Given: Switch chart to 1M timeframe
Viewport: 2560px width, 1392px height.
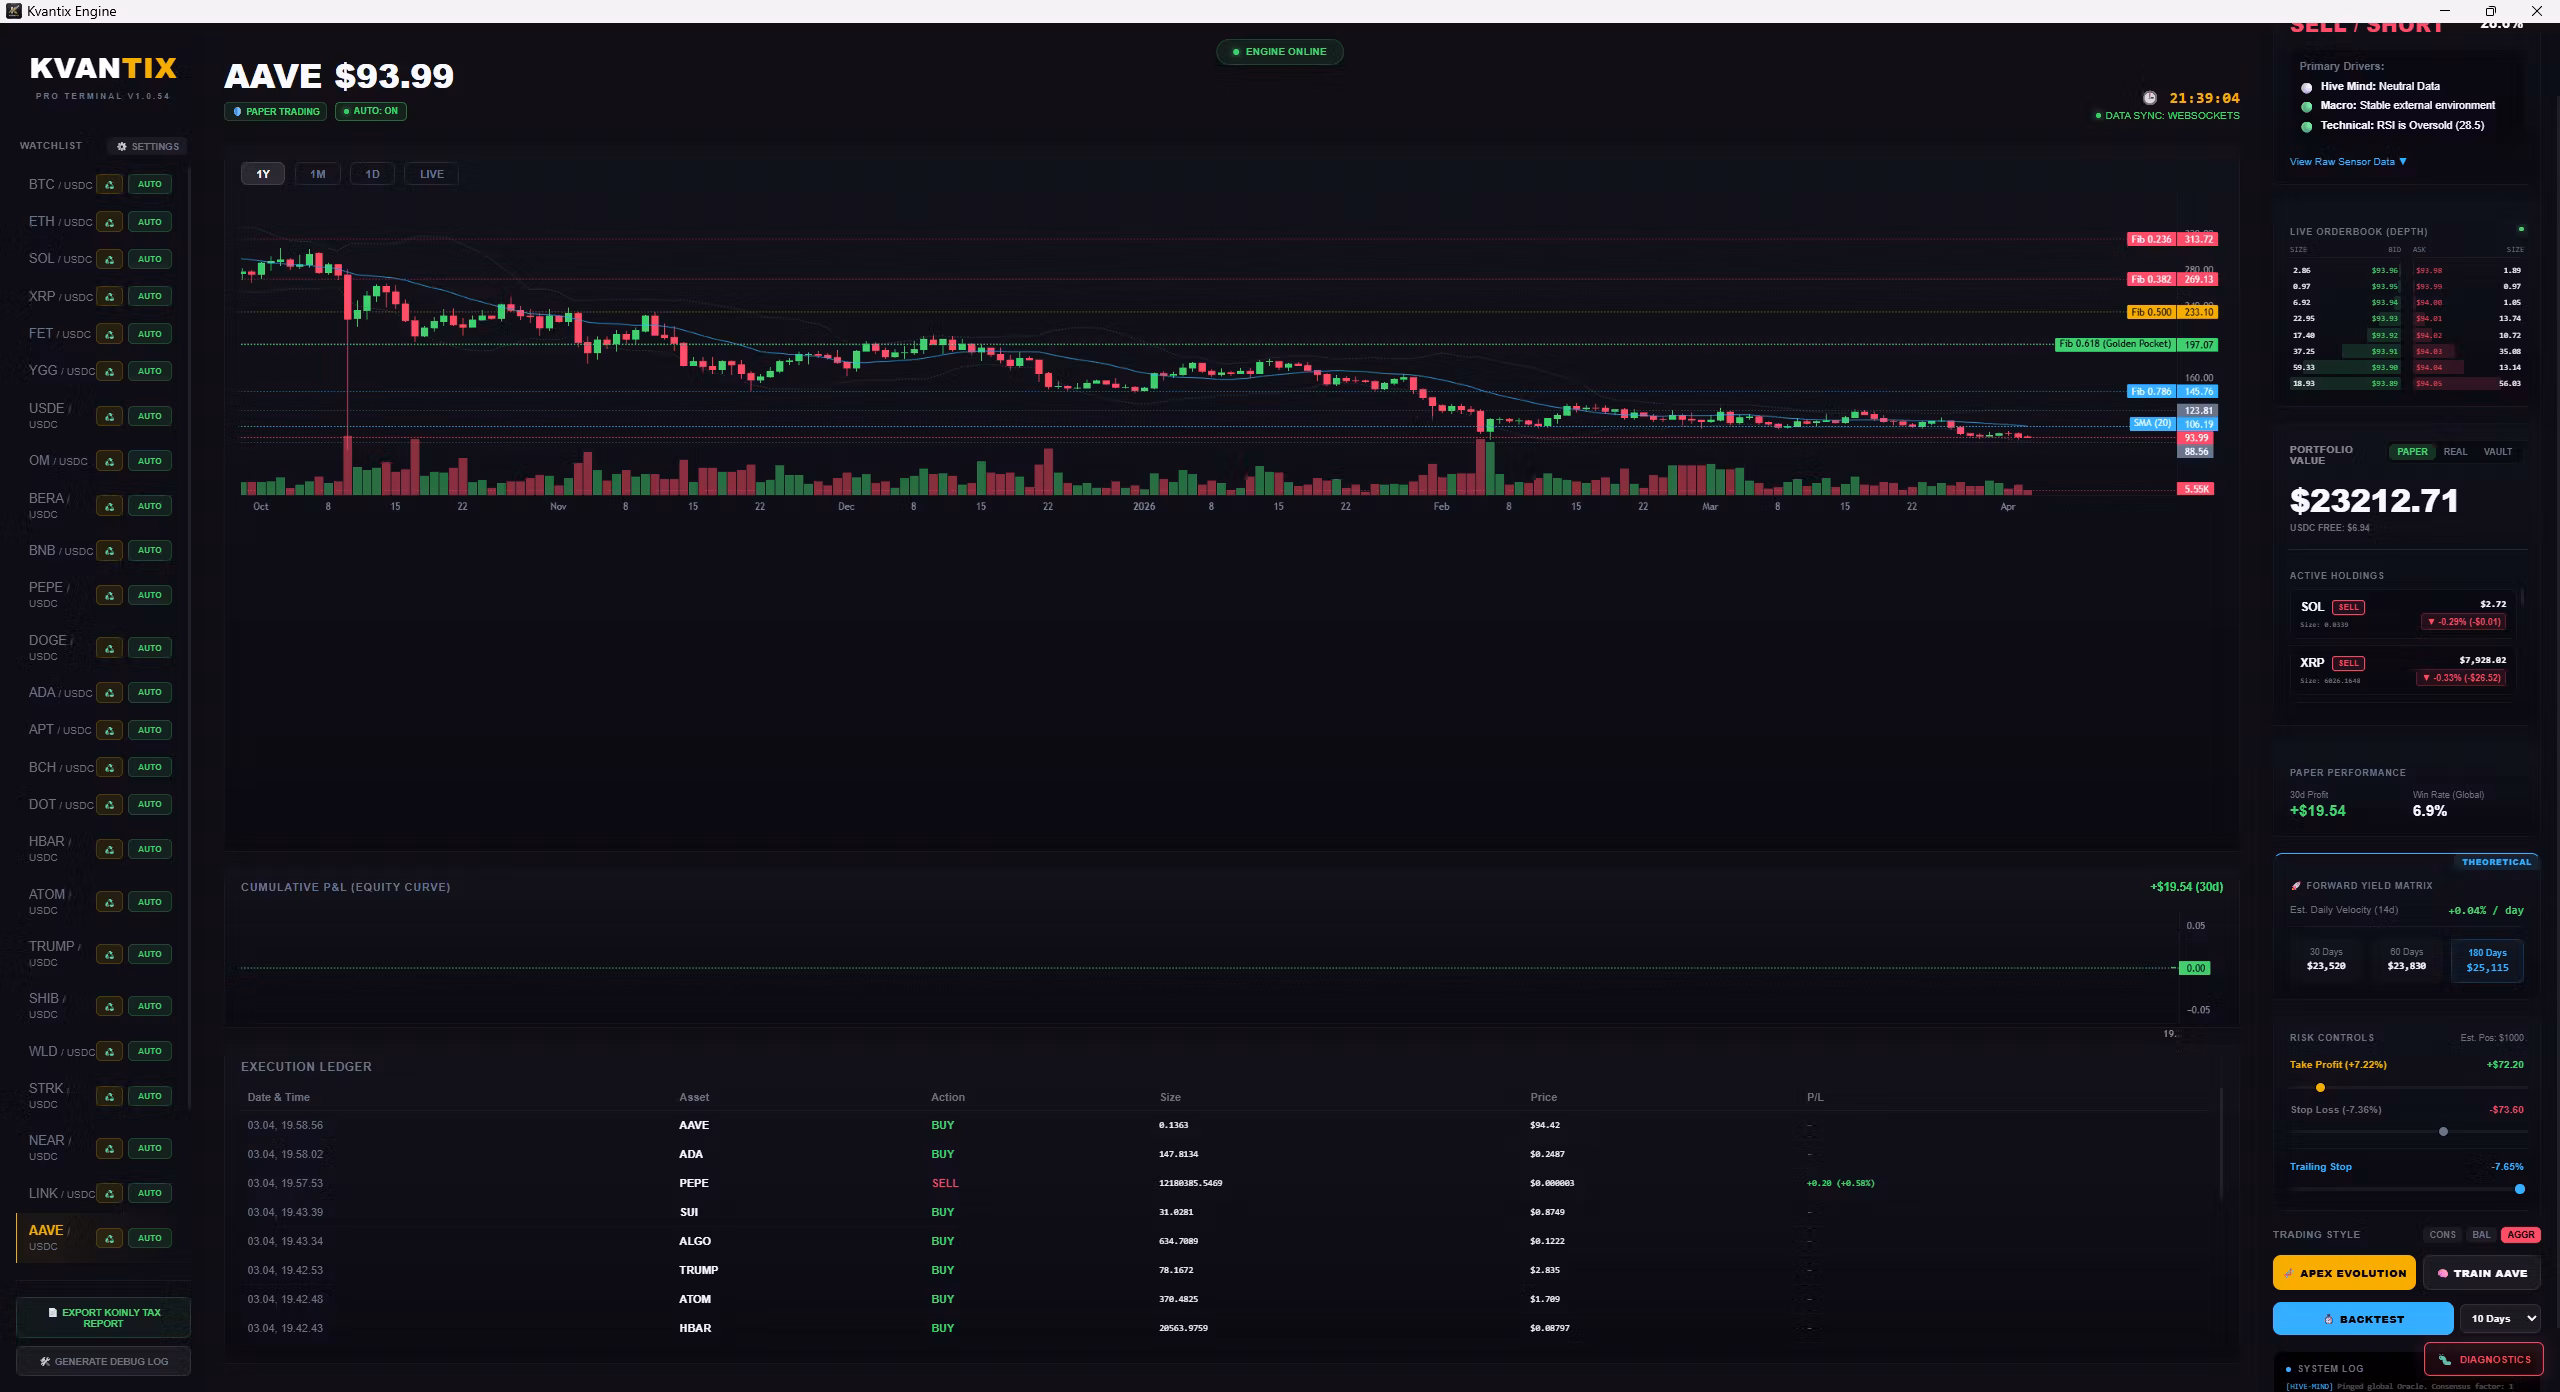Looking at the screenshot, I should [318, 174].
